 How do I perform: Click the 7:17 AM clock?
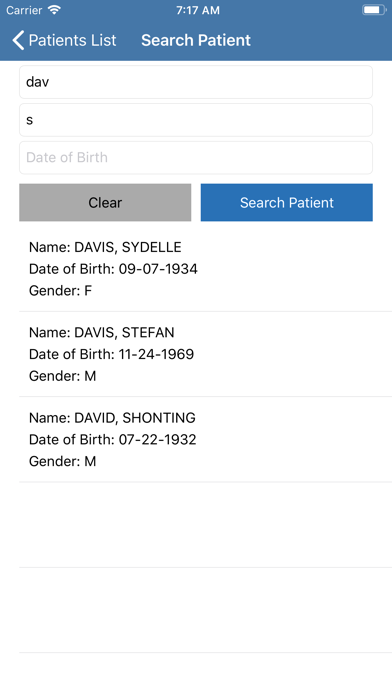pos(198,10)
